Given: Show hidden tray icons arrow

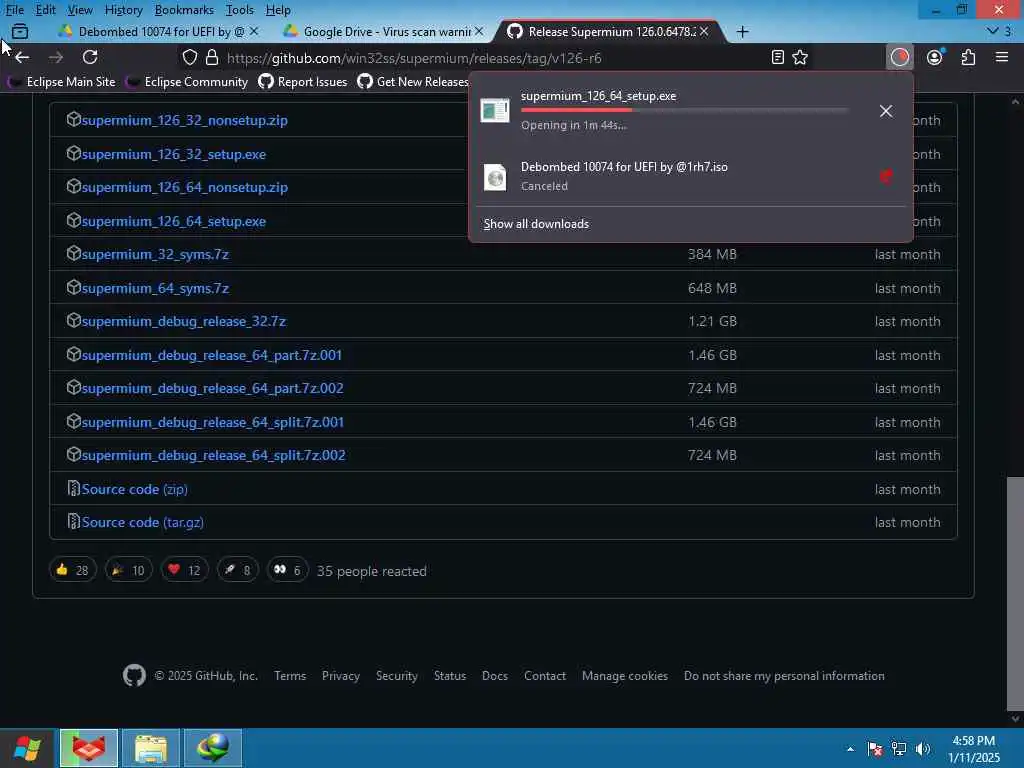Looking at the screenshot, I should point(850,749).
